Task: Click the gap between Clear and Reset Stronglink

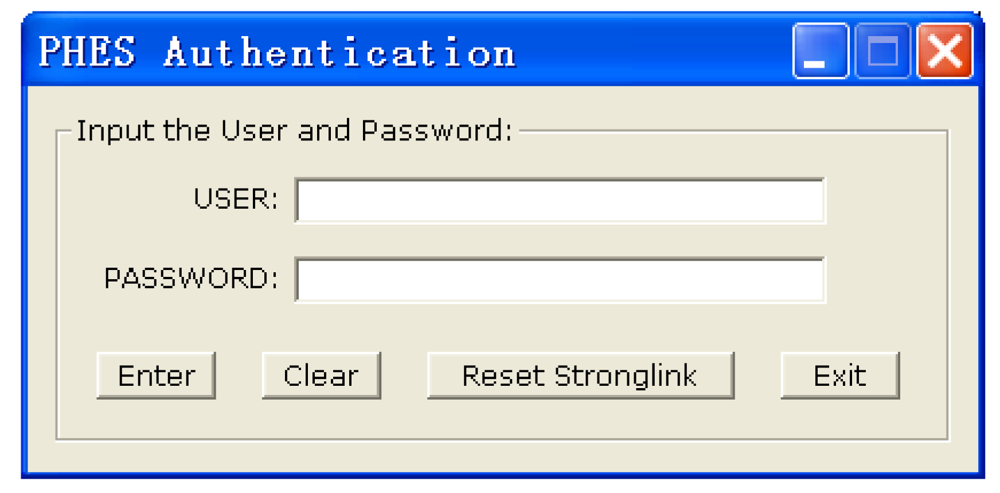Action: point(404,376)
